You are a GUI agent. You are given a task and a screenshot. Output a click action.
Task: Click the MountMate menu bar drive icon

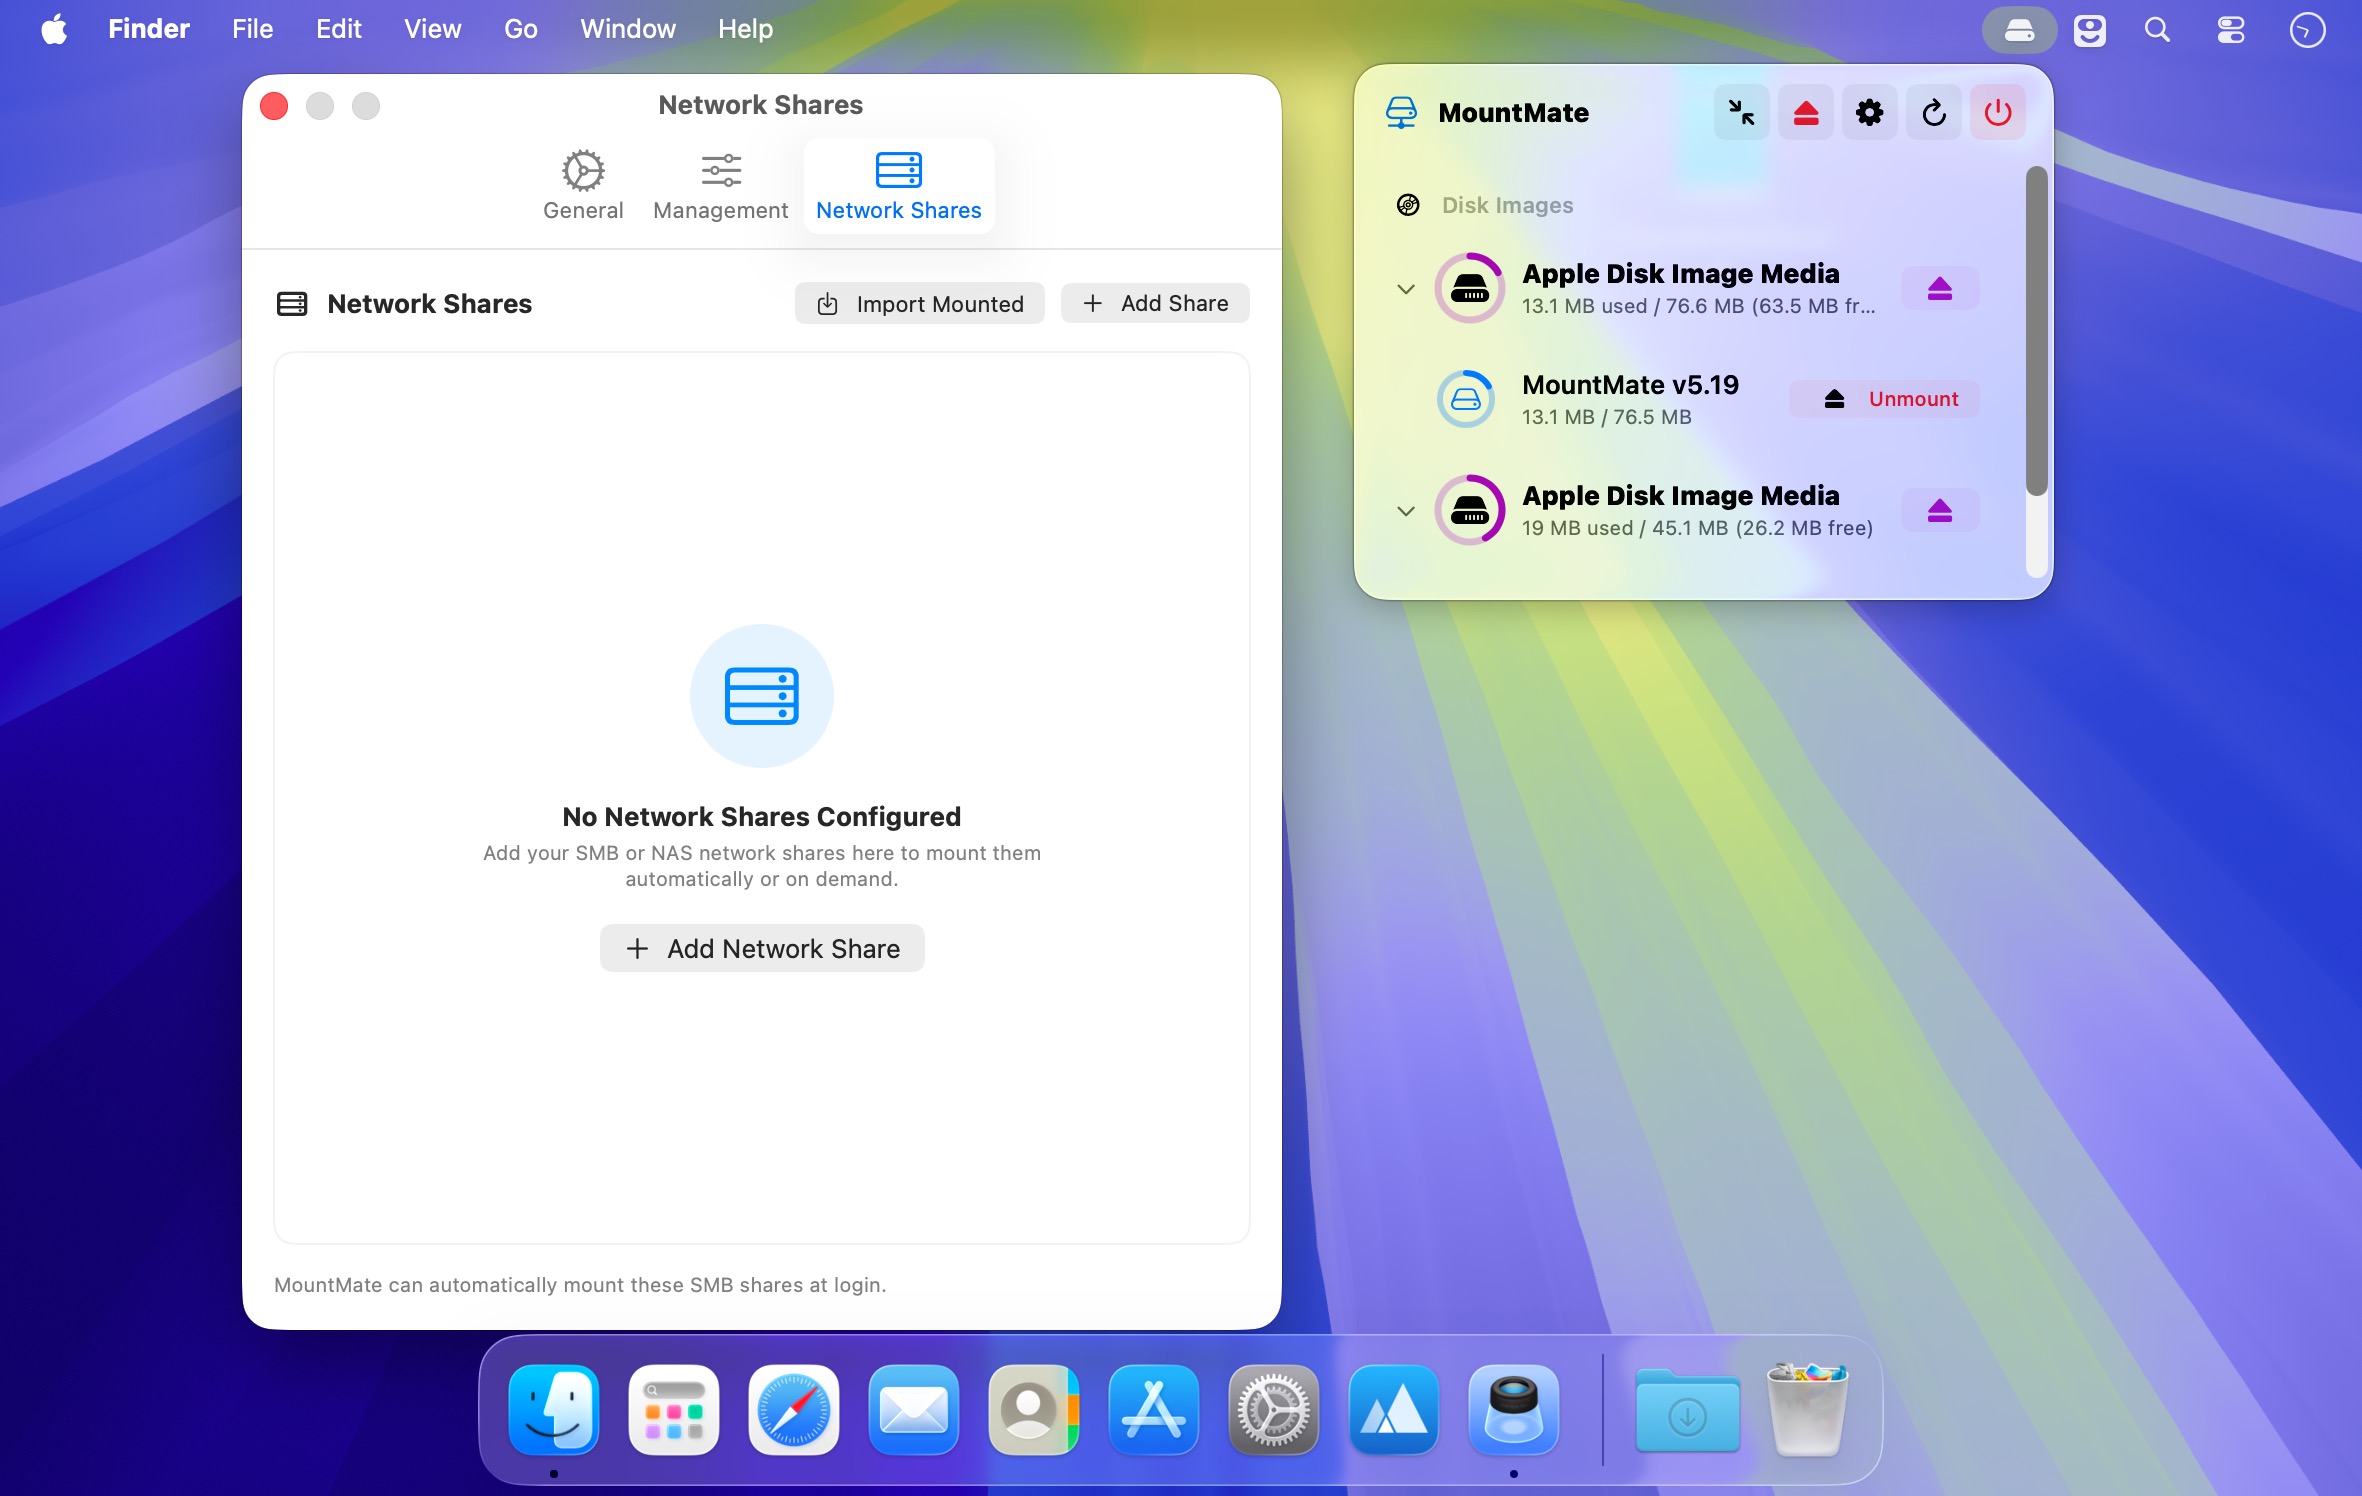2018,30
